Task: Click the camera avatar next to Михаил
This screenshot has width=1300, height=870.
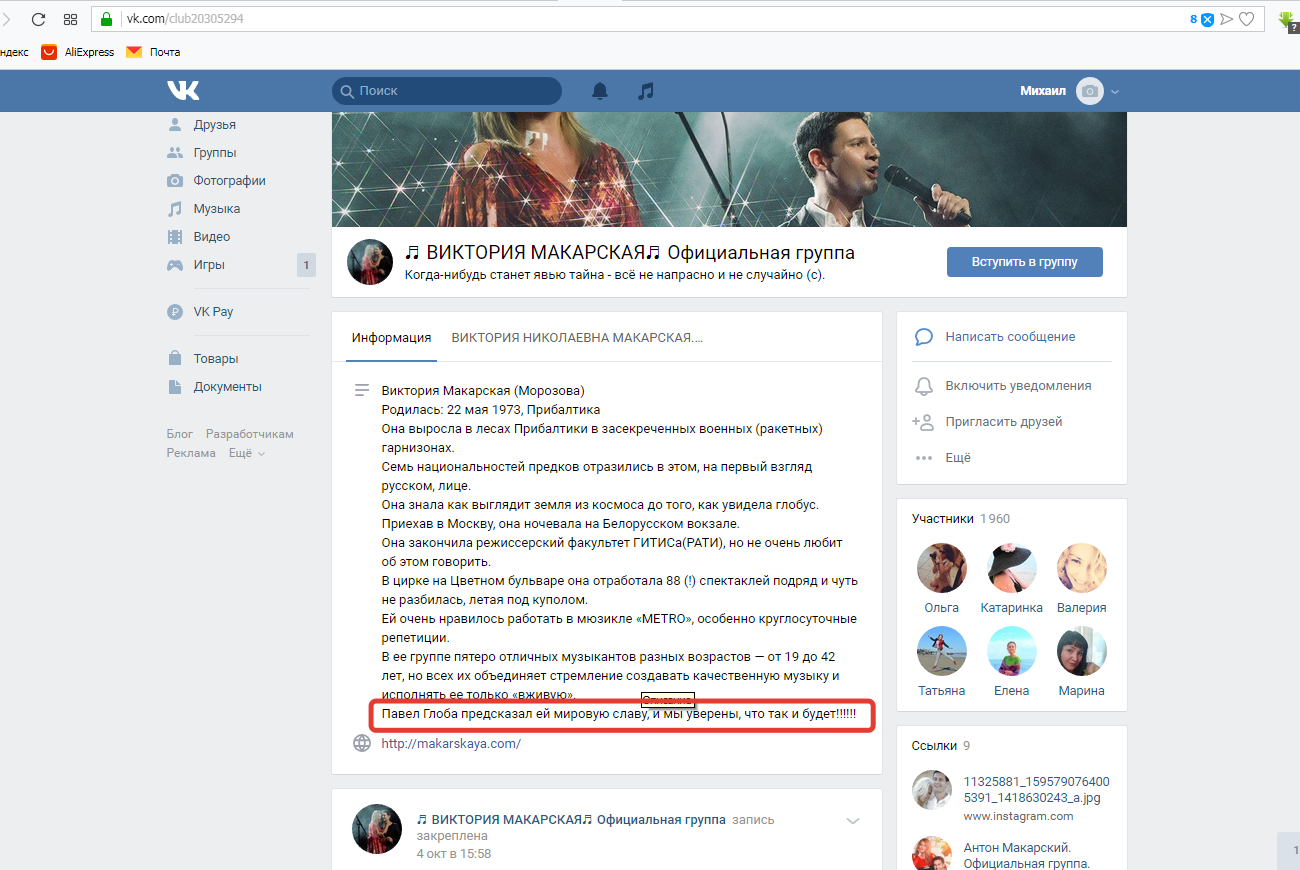Action: click(x=1090, y=91)
